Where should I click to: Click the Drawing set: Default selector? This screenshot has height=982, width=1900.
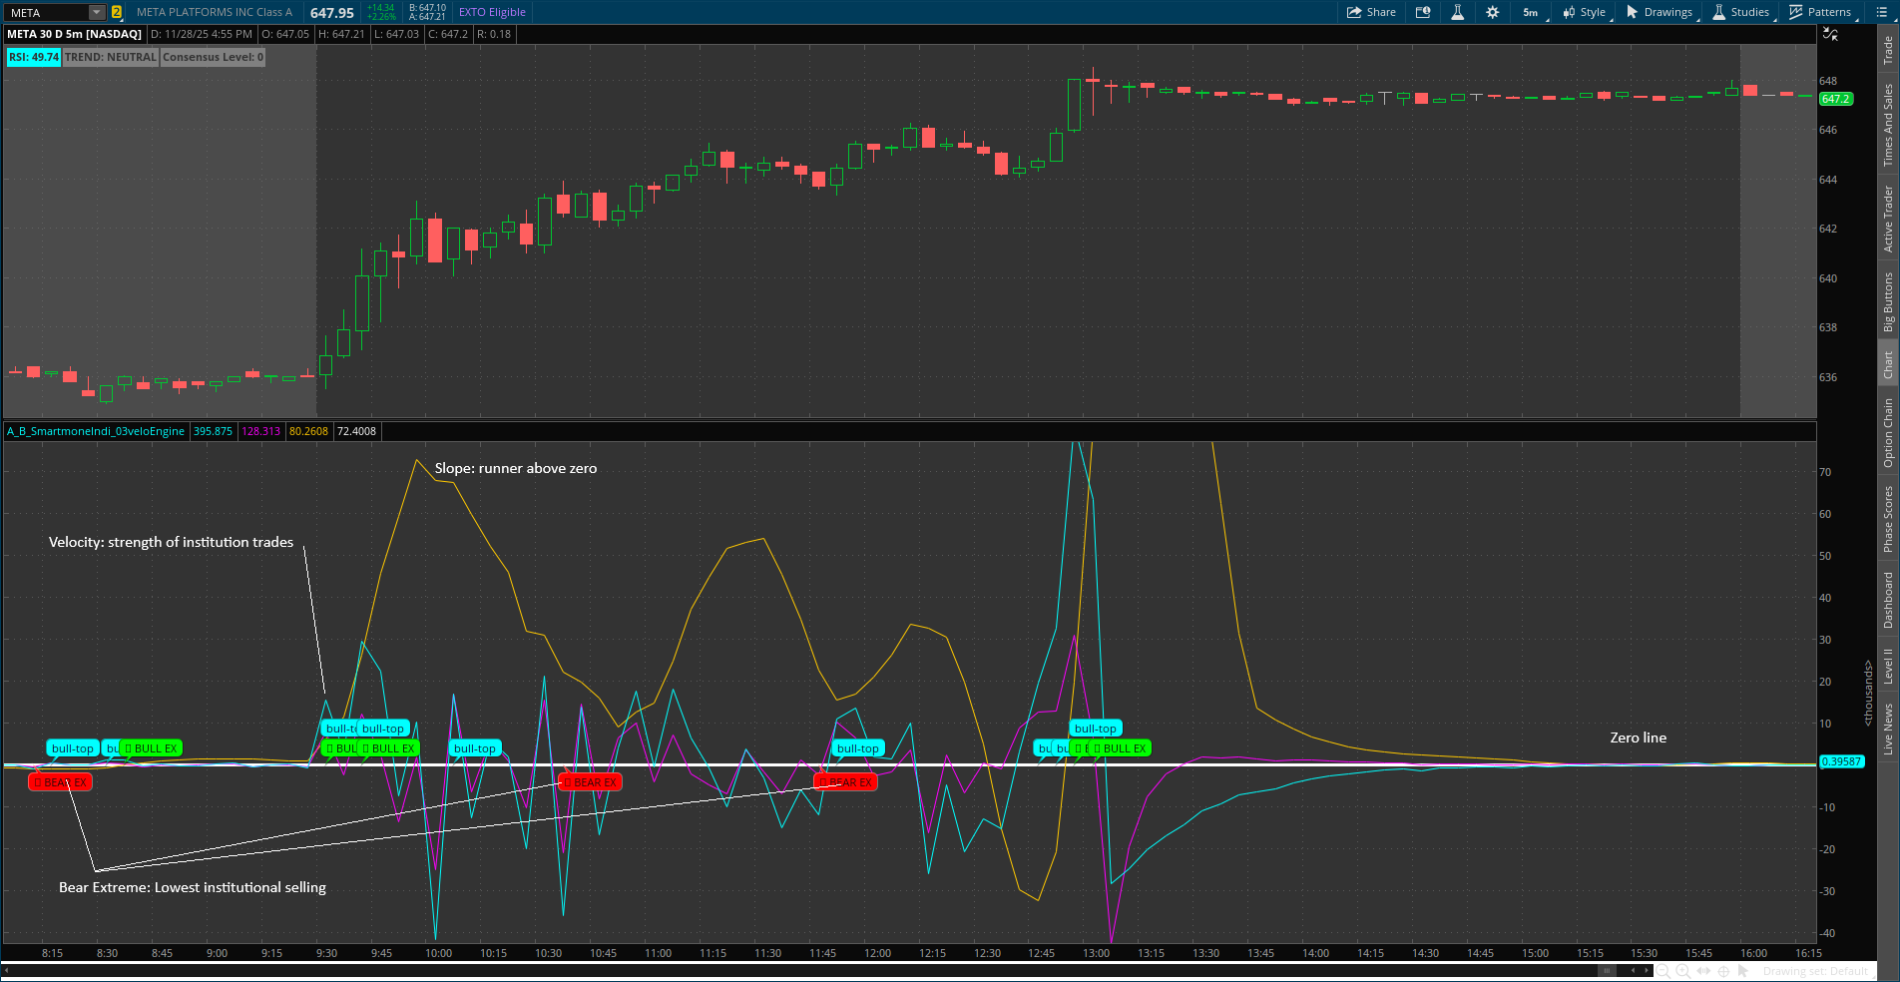(x=1816, y=971)
